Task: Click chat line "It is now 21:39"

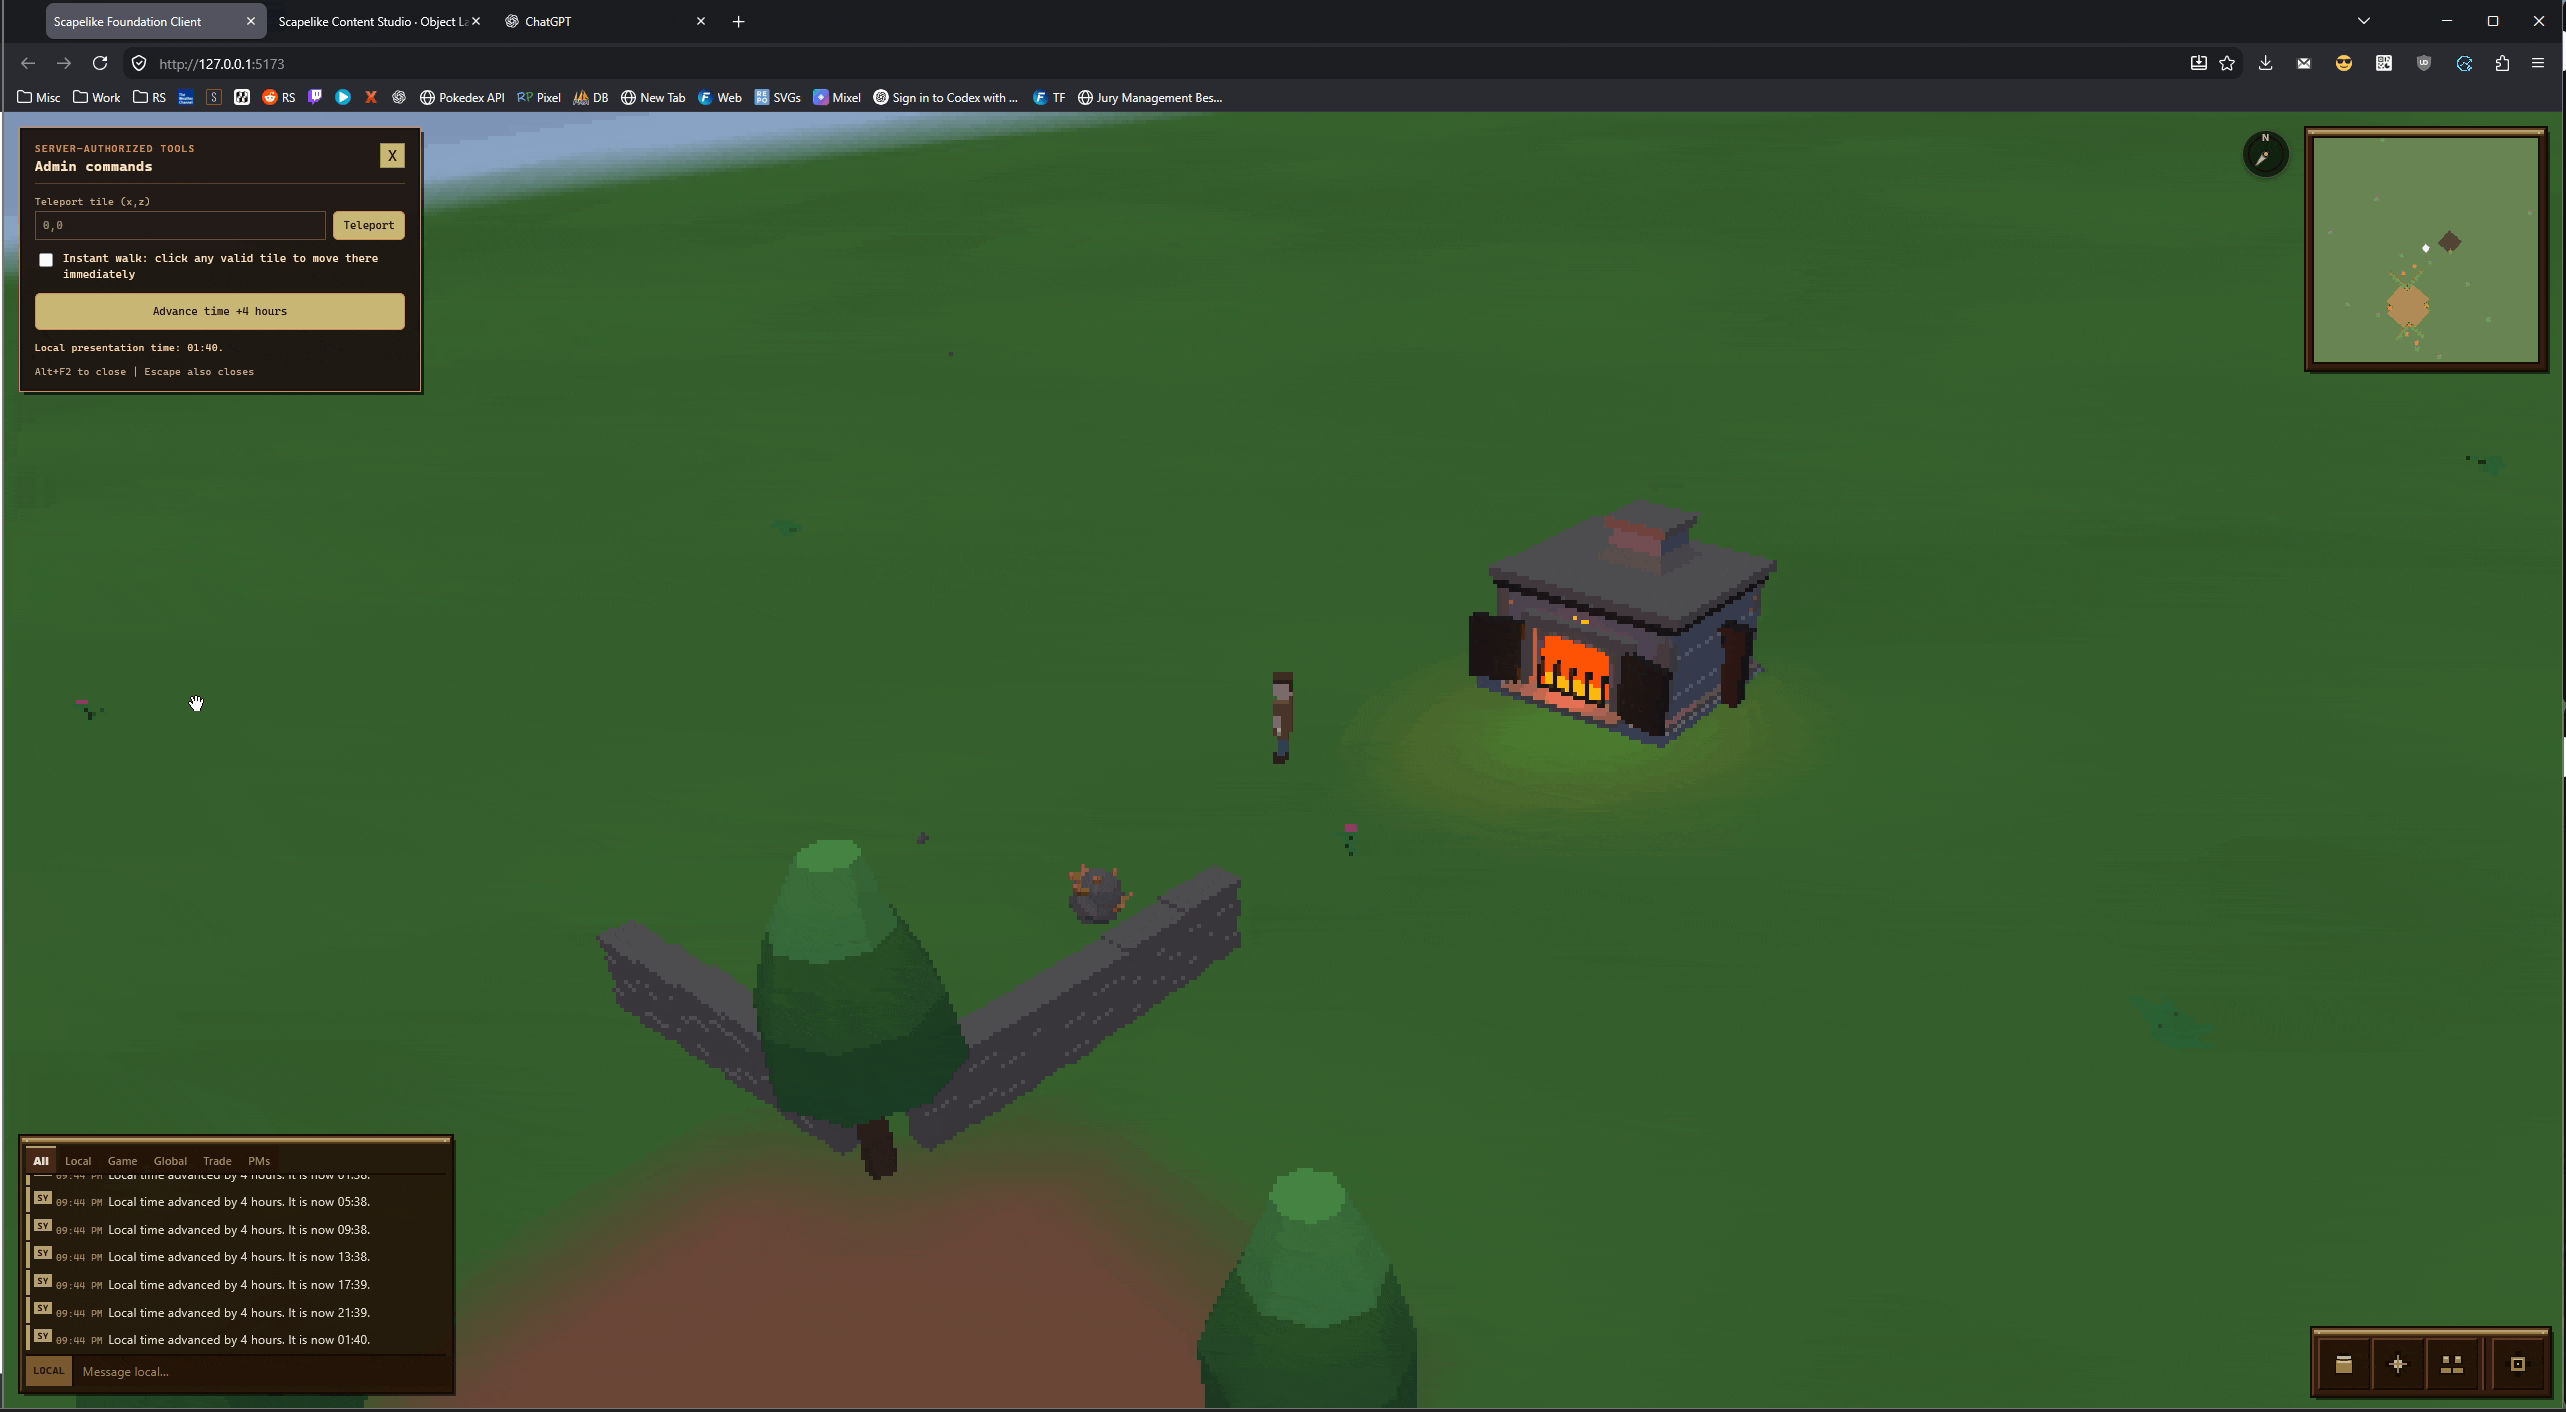Action: click(239, 1313)
